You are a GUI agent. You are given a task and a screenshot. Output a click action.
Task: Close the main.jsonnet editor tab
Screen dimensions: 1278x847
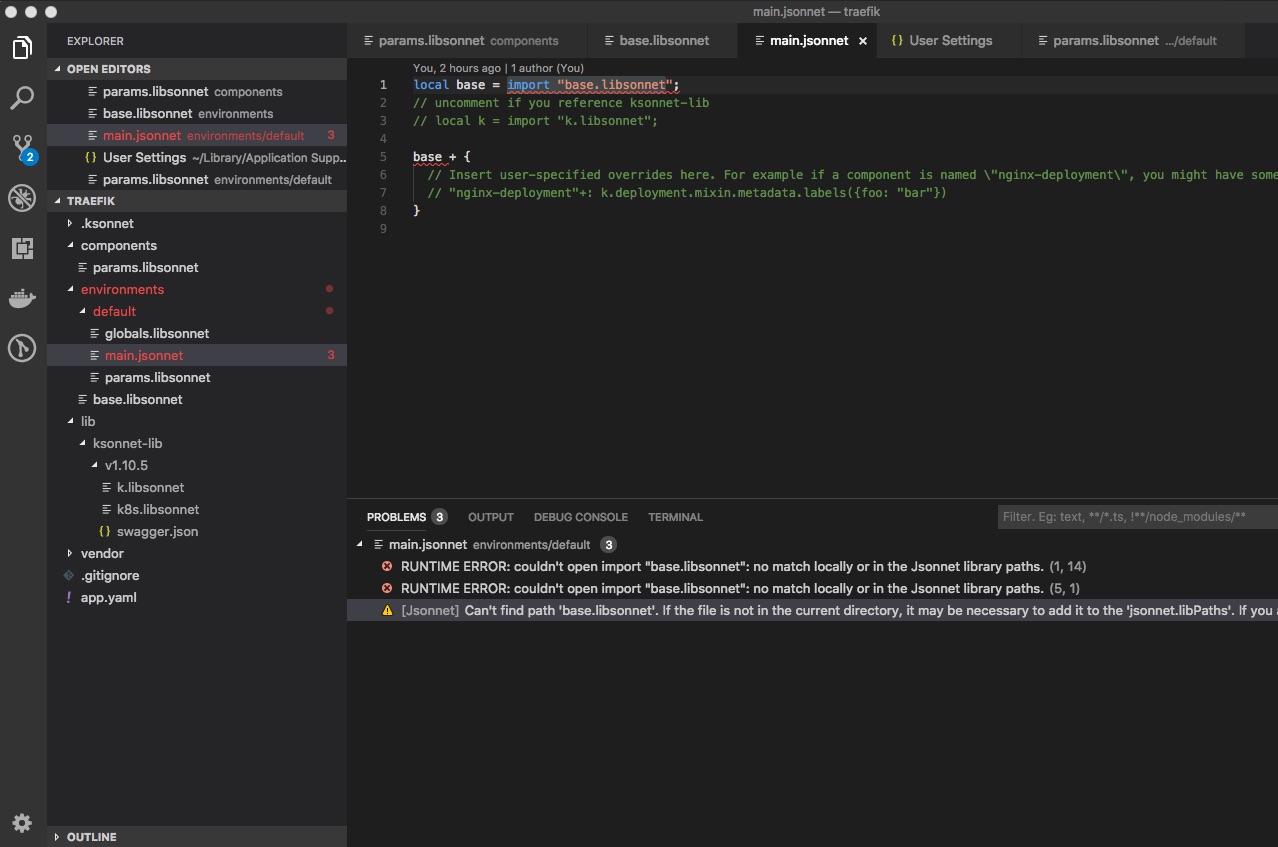863,41
